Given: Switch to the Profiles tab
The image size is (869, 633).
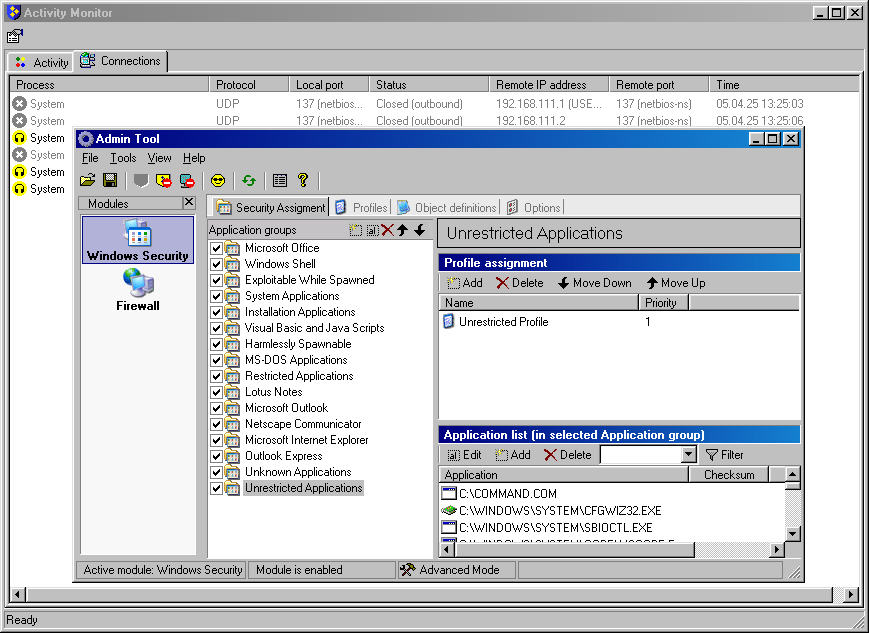Looking at the screenshot, I should 361,207.
